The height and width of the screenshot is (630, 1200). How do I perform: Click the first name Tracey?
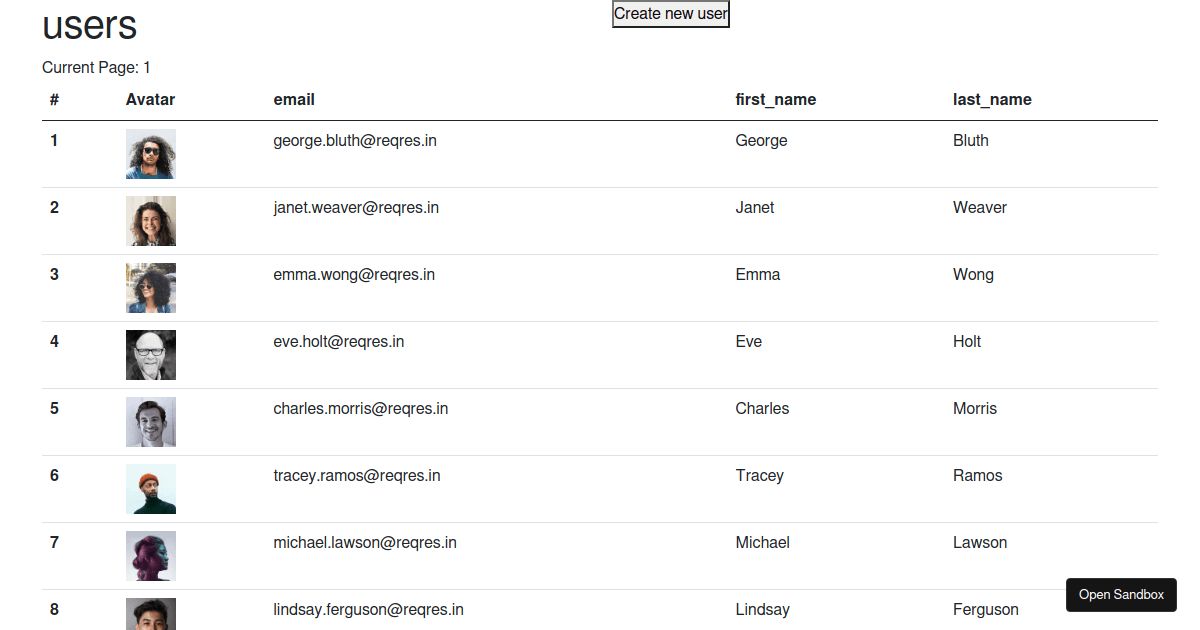point(759,476)
